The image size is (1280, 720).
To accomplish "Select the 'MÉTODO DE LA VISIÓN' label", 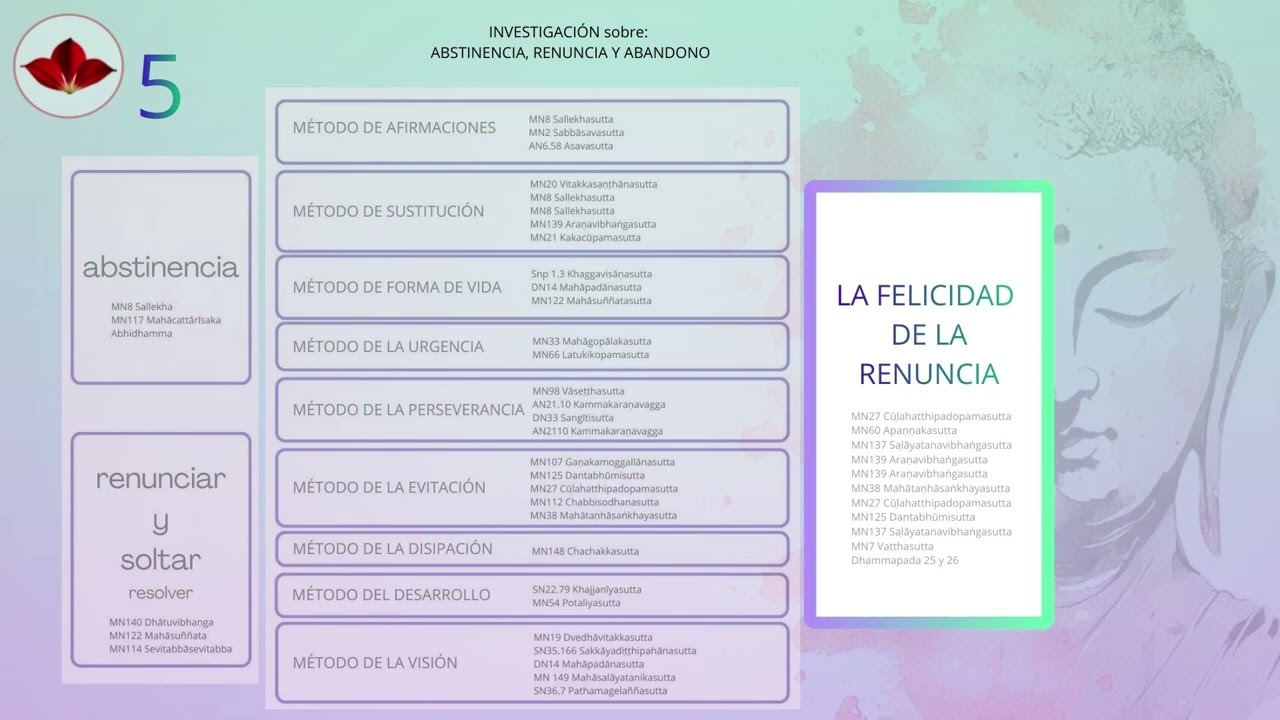I will pyautogui.click(x=375, y=663).
